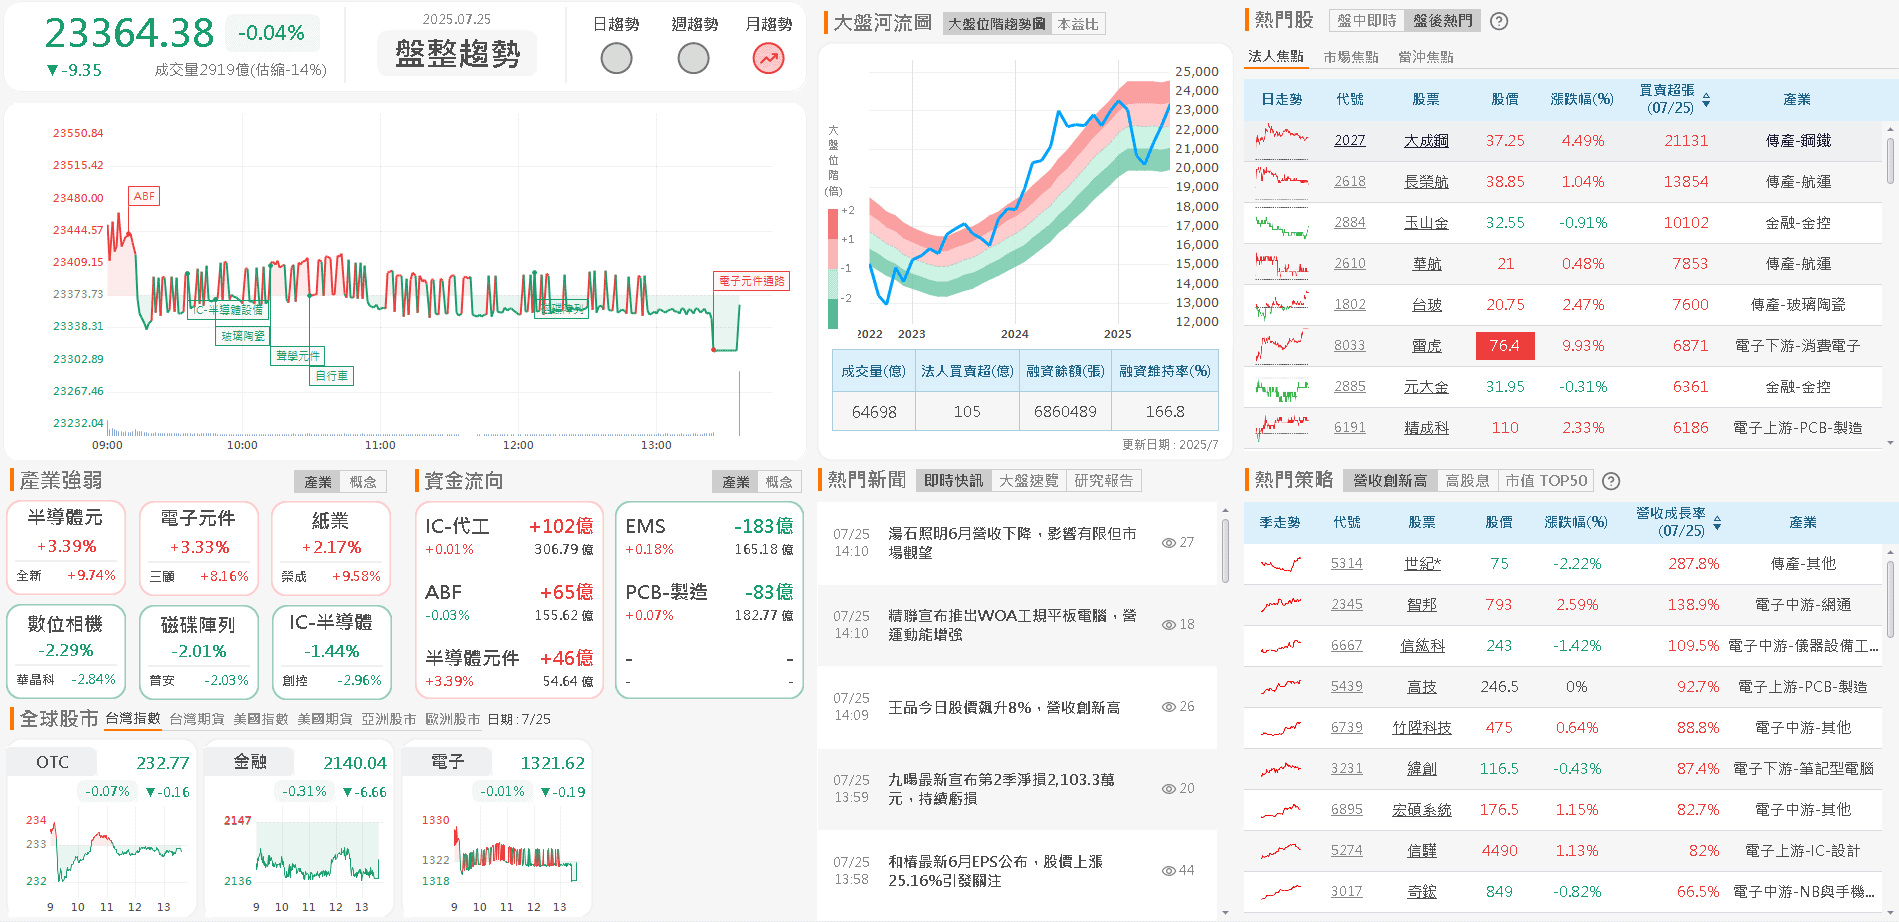
Task: Sort by 營收成長率 column arrows
Action: click(1717, 523)
